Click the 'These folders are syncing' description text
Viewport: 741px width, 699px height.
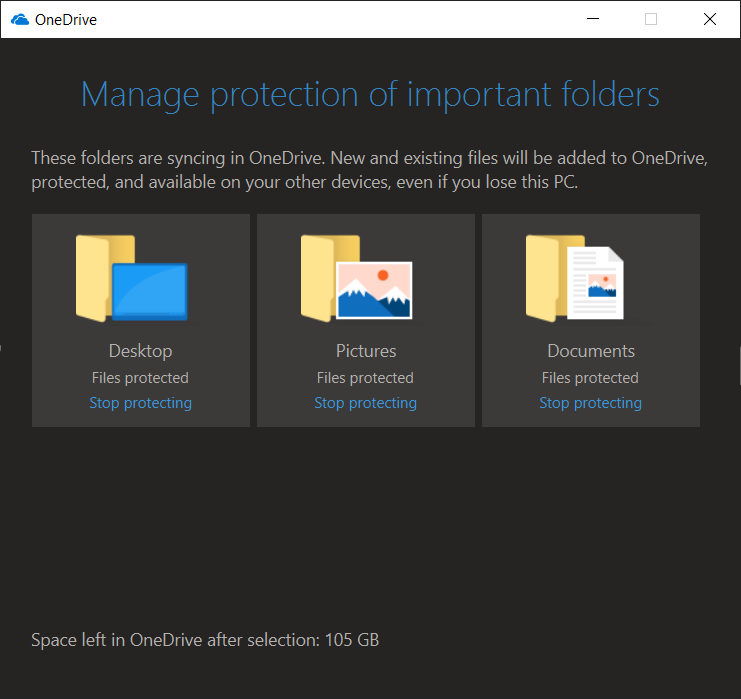[370, 170]
